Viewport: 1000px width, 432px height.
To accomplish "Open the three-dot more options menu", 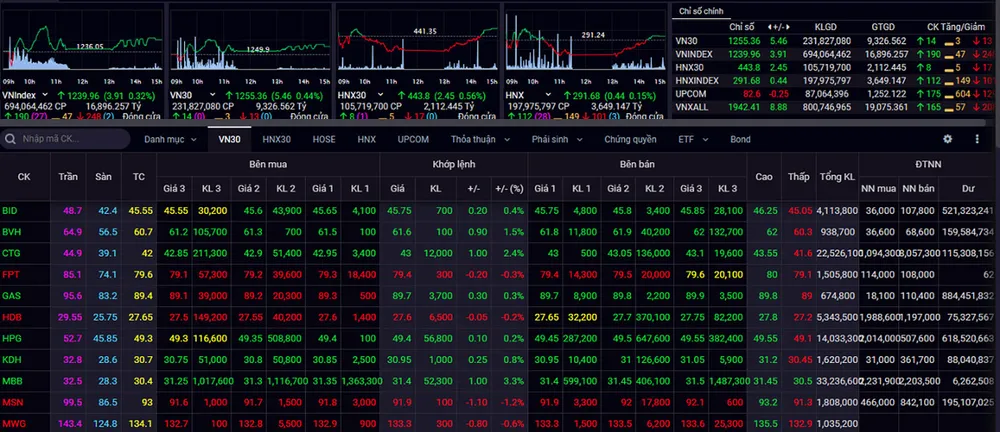I will (975, 139).
